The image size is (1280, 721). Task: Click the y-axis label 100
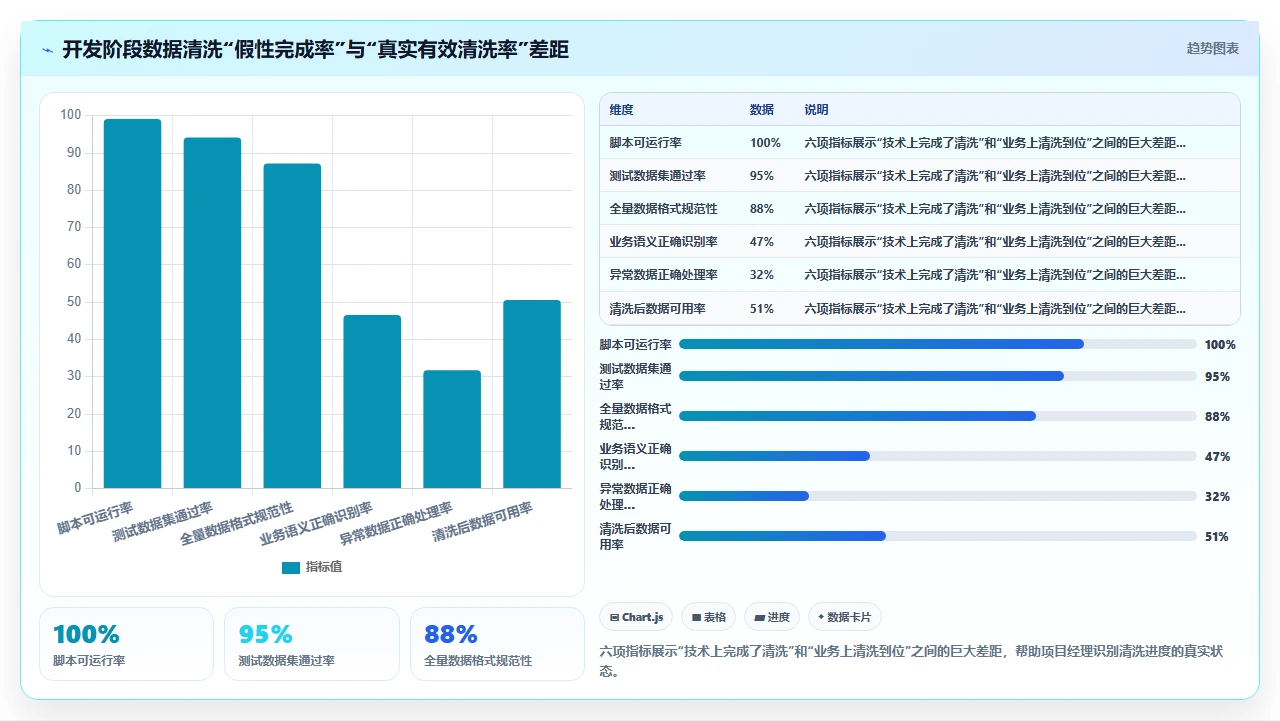[71, 115]
